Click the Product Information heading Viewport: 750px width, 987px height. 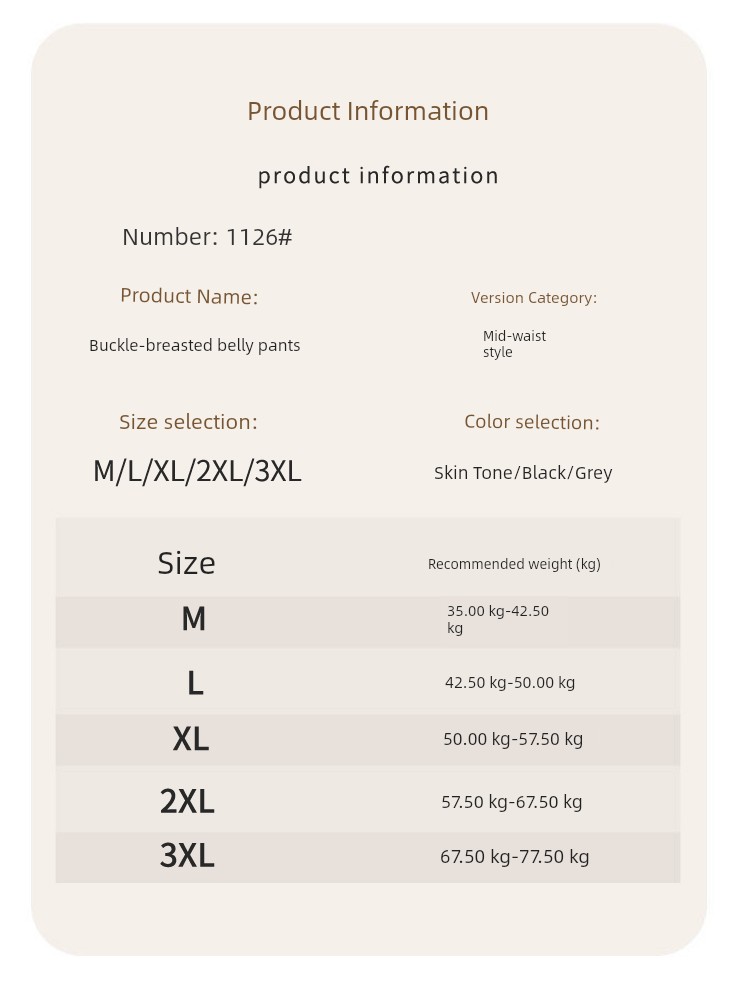[368, 111]
